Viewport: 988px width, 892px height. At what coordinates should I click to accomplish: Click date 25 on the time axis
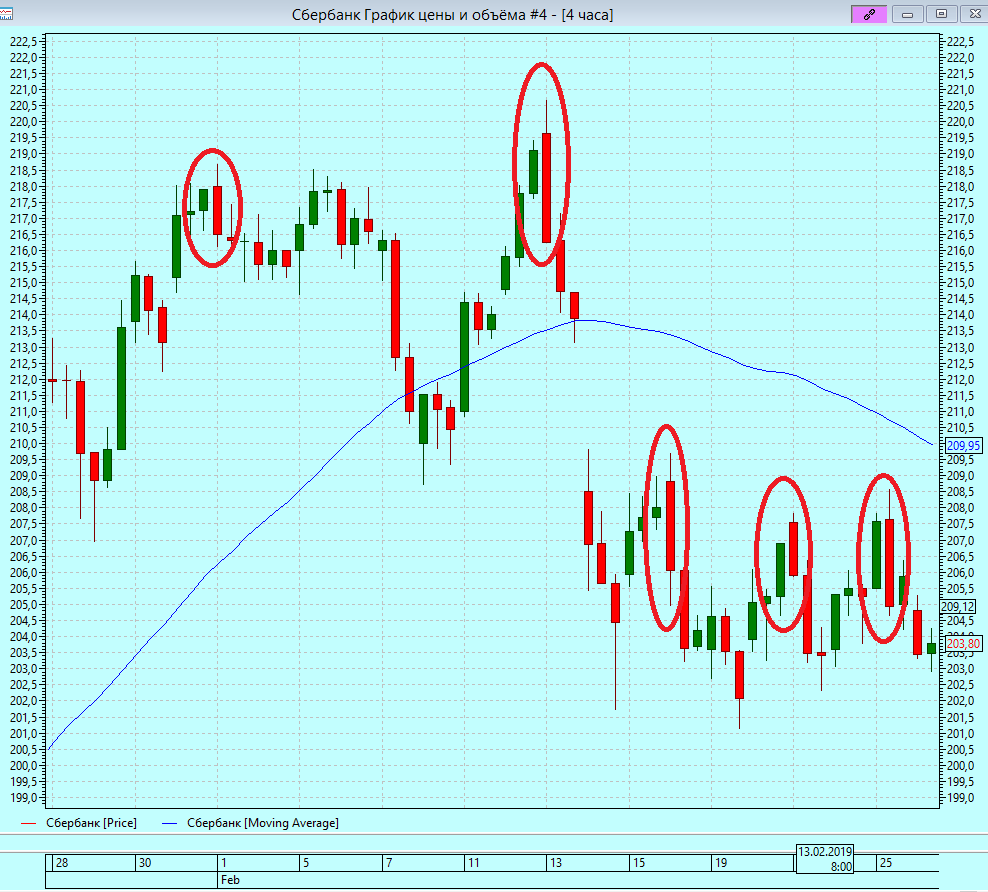[x=886, y=863]
